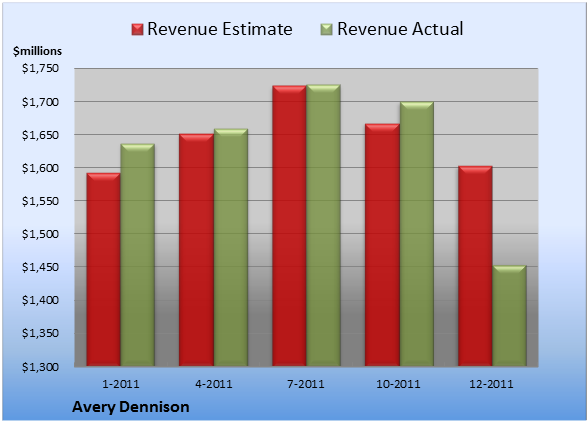Select the green actual bar for 12-2011
Screen dimensions: 588x422
[x=509, y=316]
